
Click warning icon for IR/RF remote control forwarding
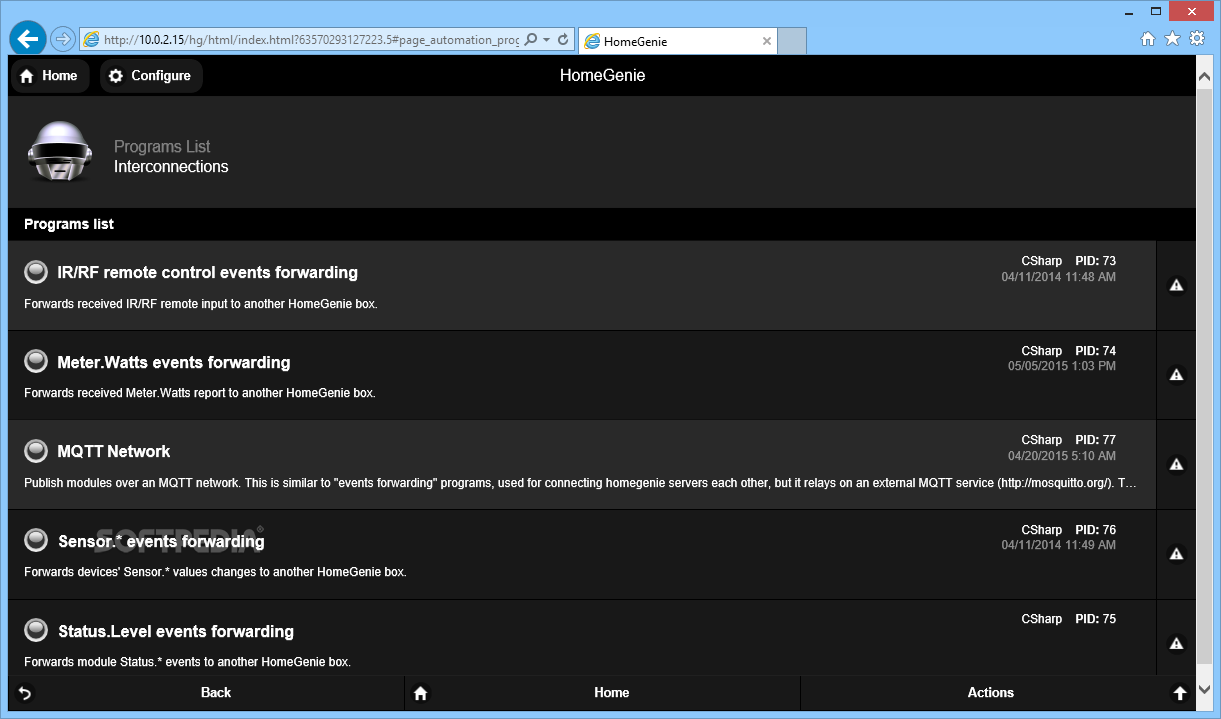point(1176,285)
